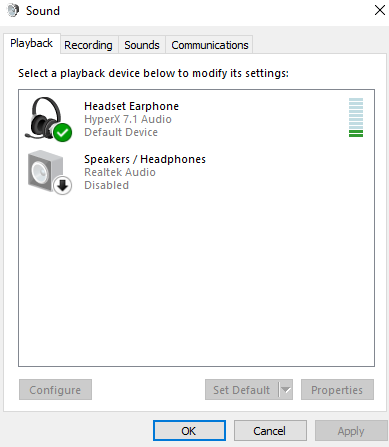
Task: Click the headset device icon
Action: (x=47, y=119)
